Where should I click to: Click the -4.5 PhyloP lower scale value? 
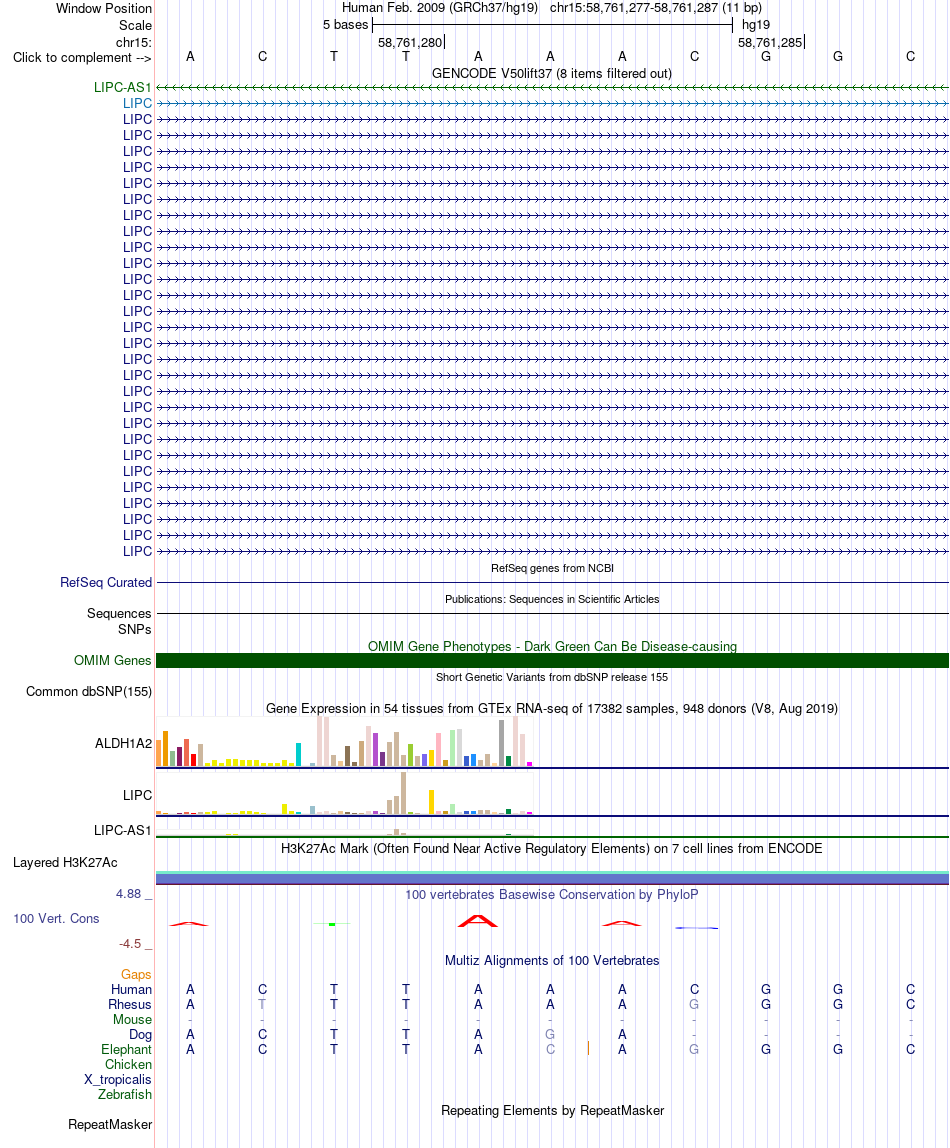click(130, 944)
